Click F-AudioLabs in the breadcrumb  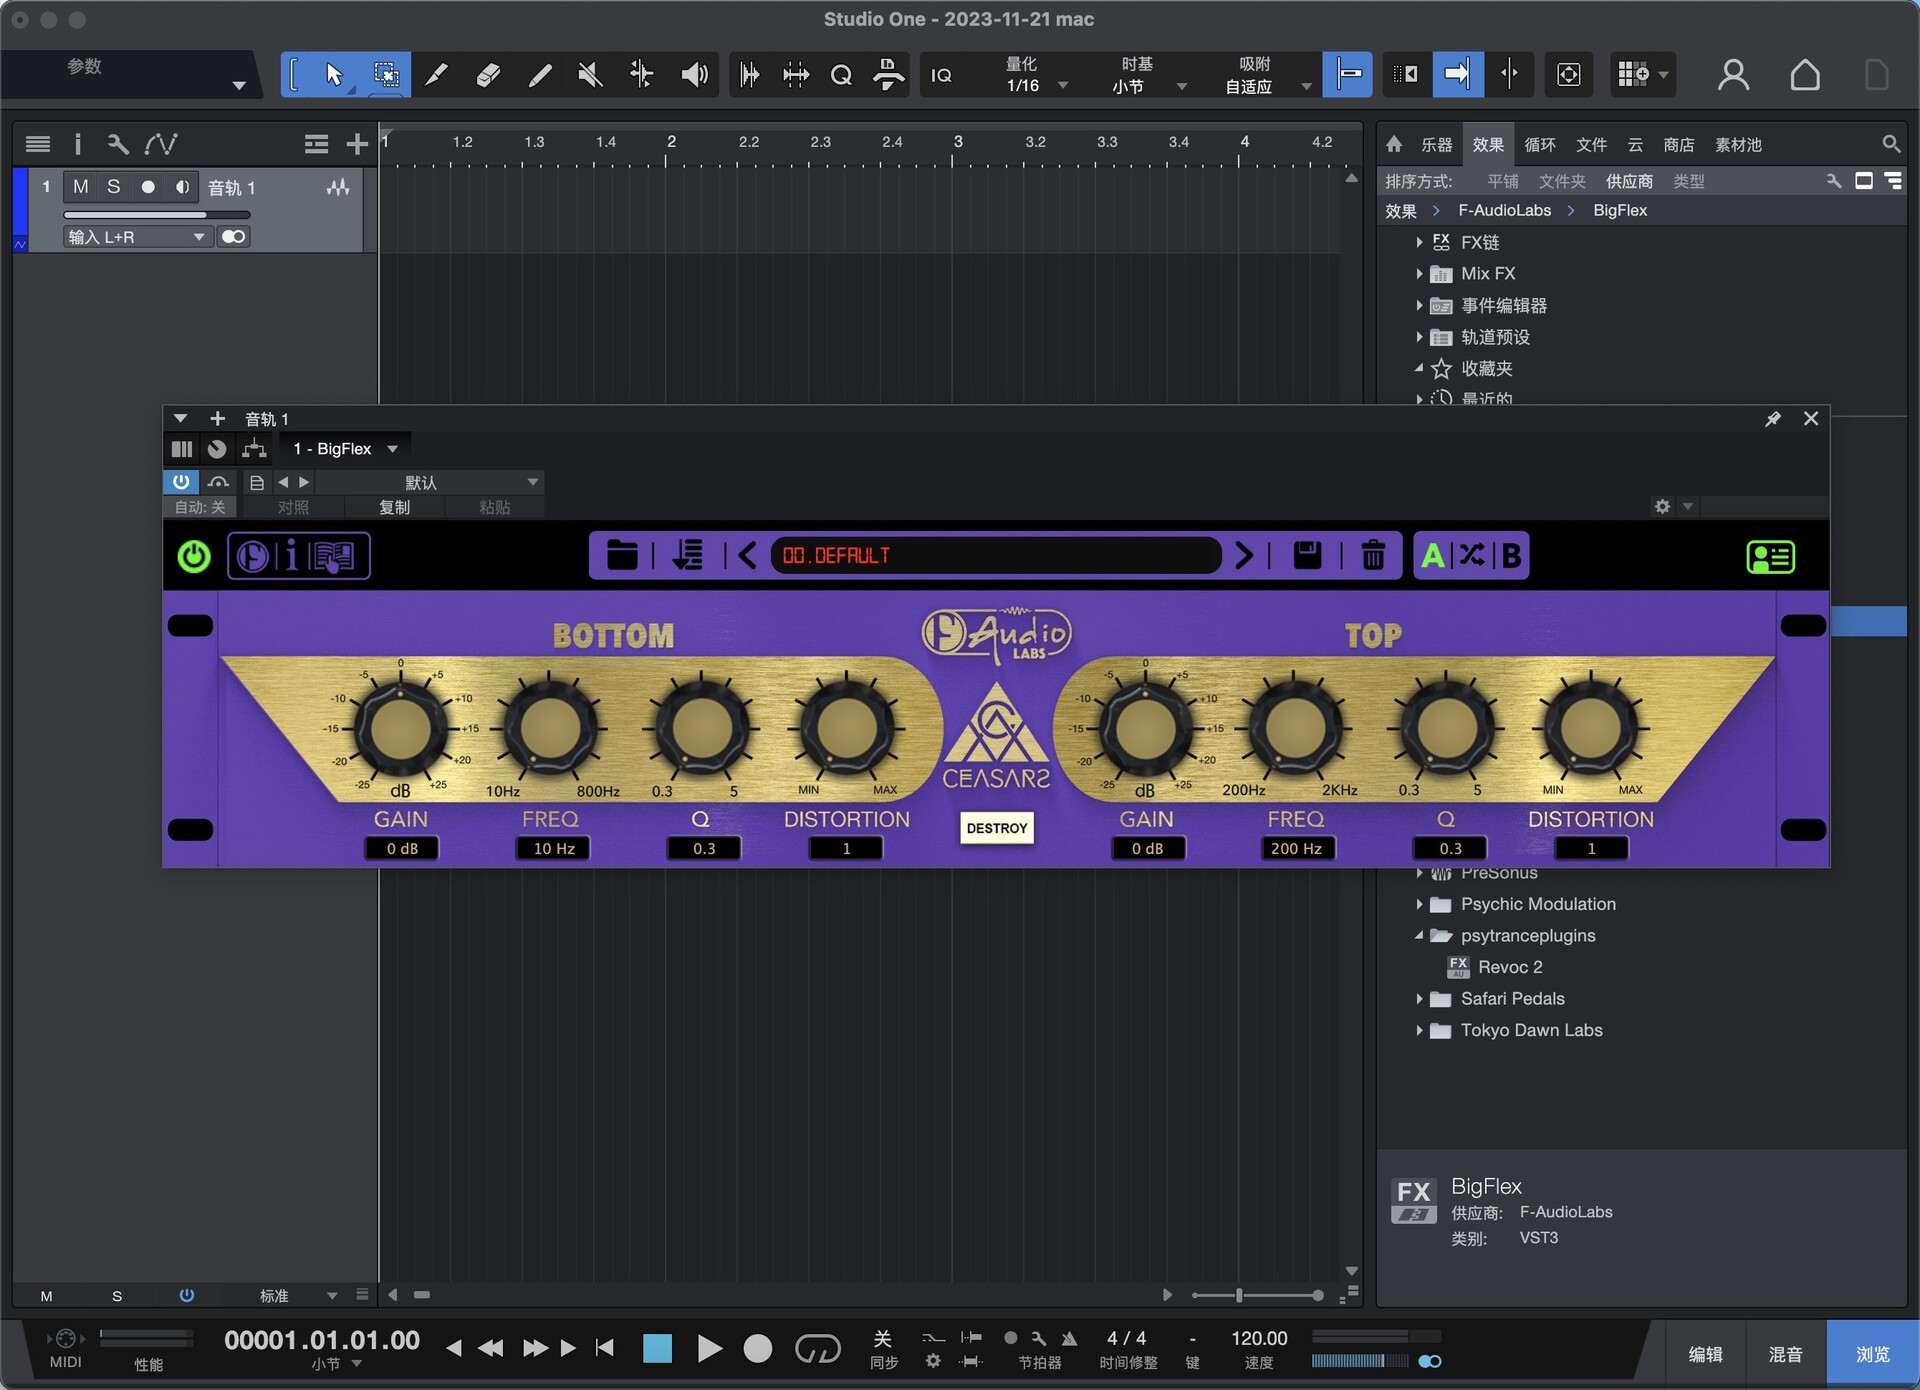(1504, 211)
